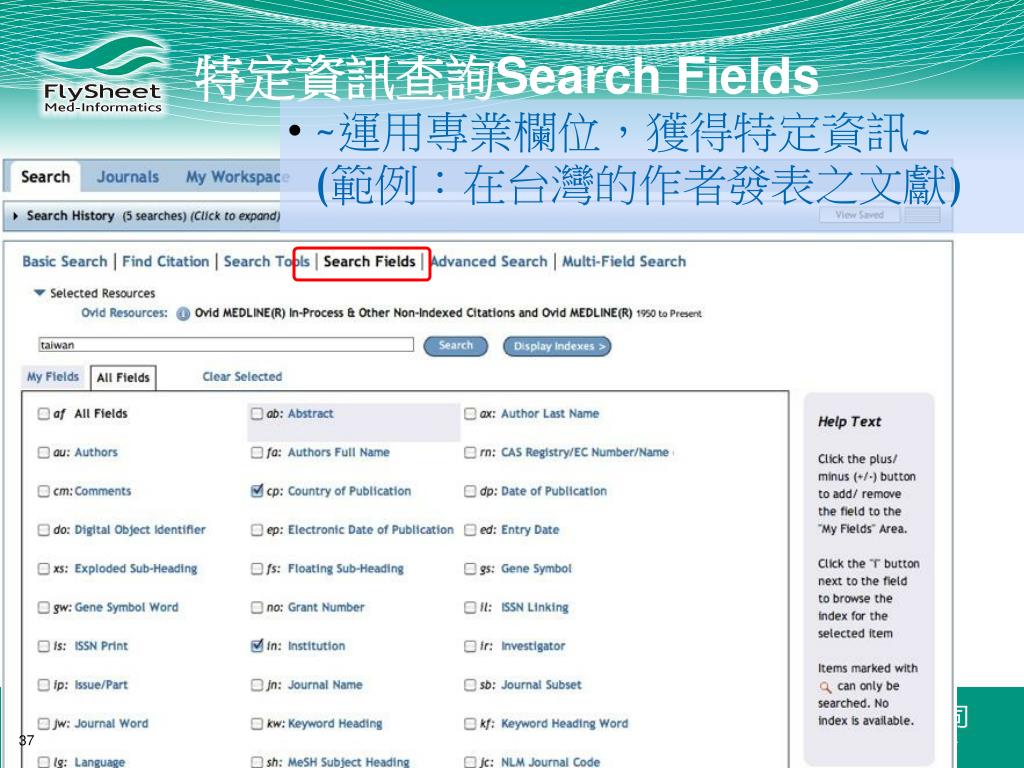Check the xs Exploded Sub-Heading checkbox
The image size is (1024, 768).
pos(44,569)
